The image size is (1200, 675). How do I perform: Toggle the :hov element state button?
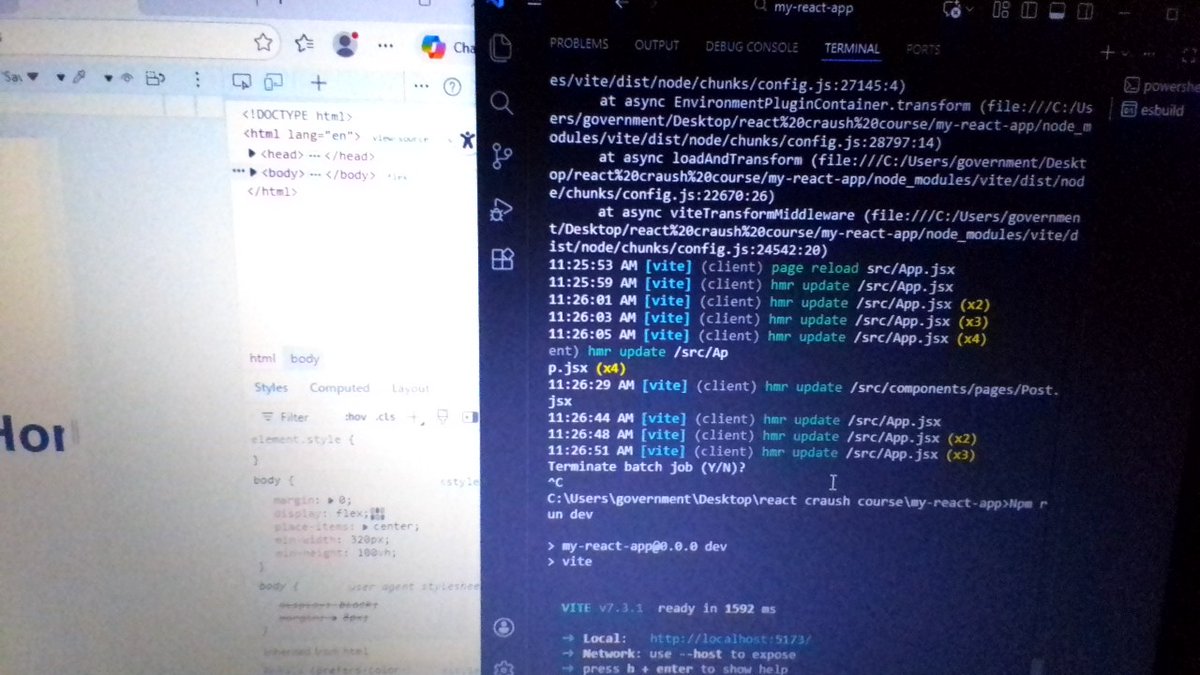355,417
